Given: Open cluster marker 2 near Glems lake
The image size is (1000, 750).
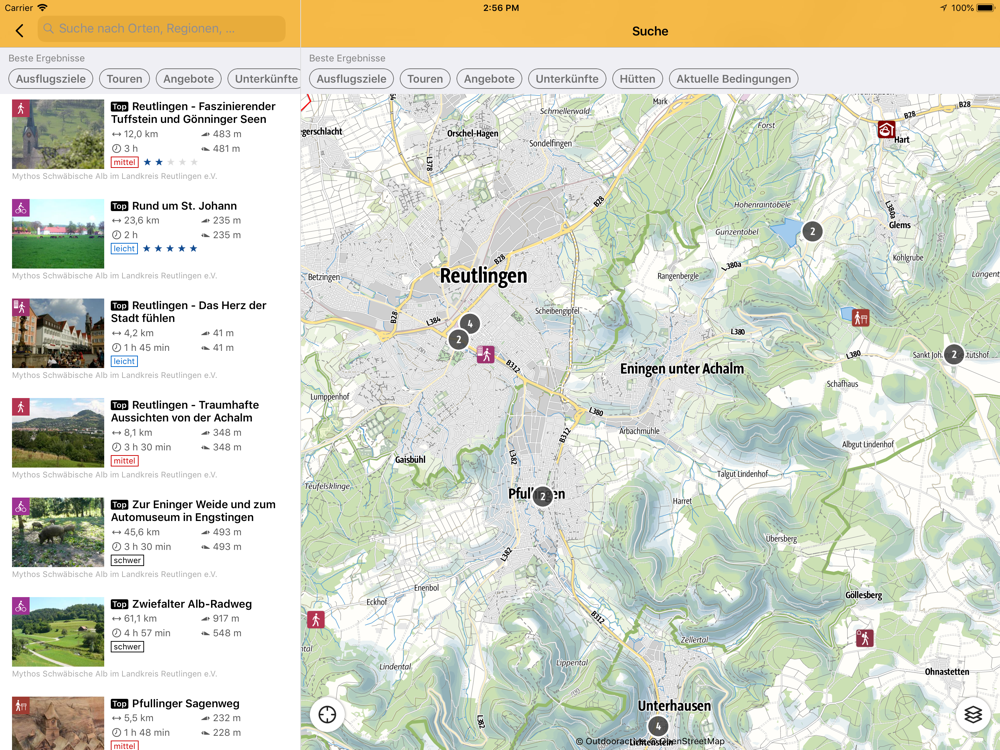Looking at the screenshot, I should tap(812, 232).
